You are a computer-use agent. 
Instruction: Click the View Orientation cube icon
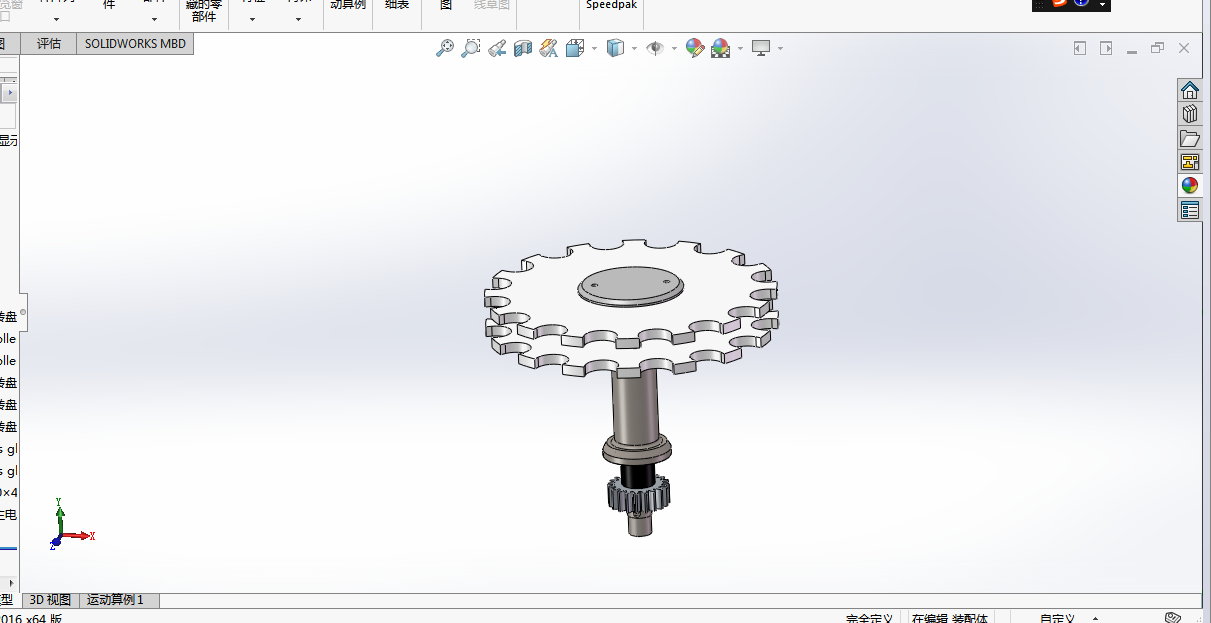575,48
